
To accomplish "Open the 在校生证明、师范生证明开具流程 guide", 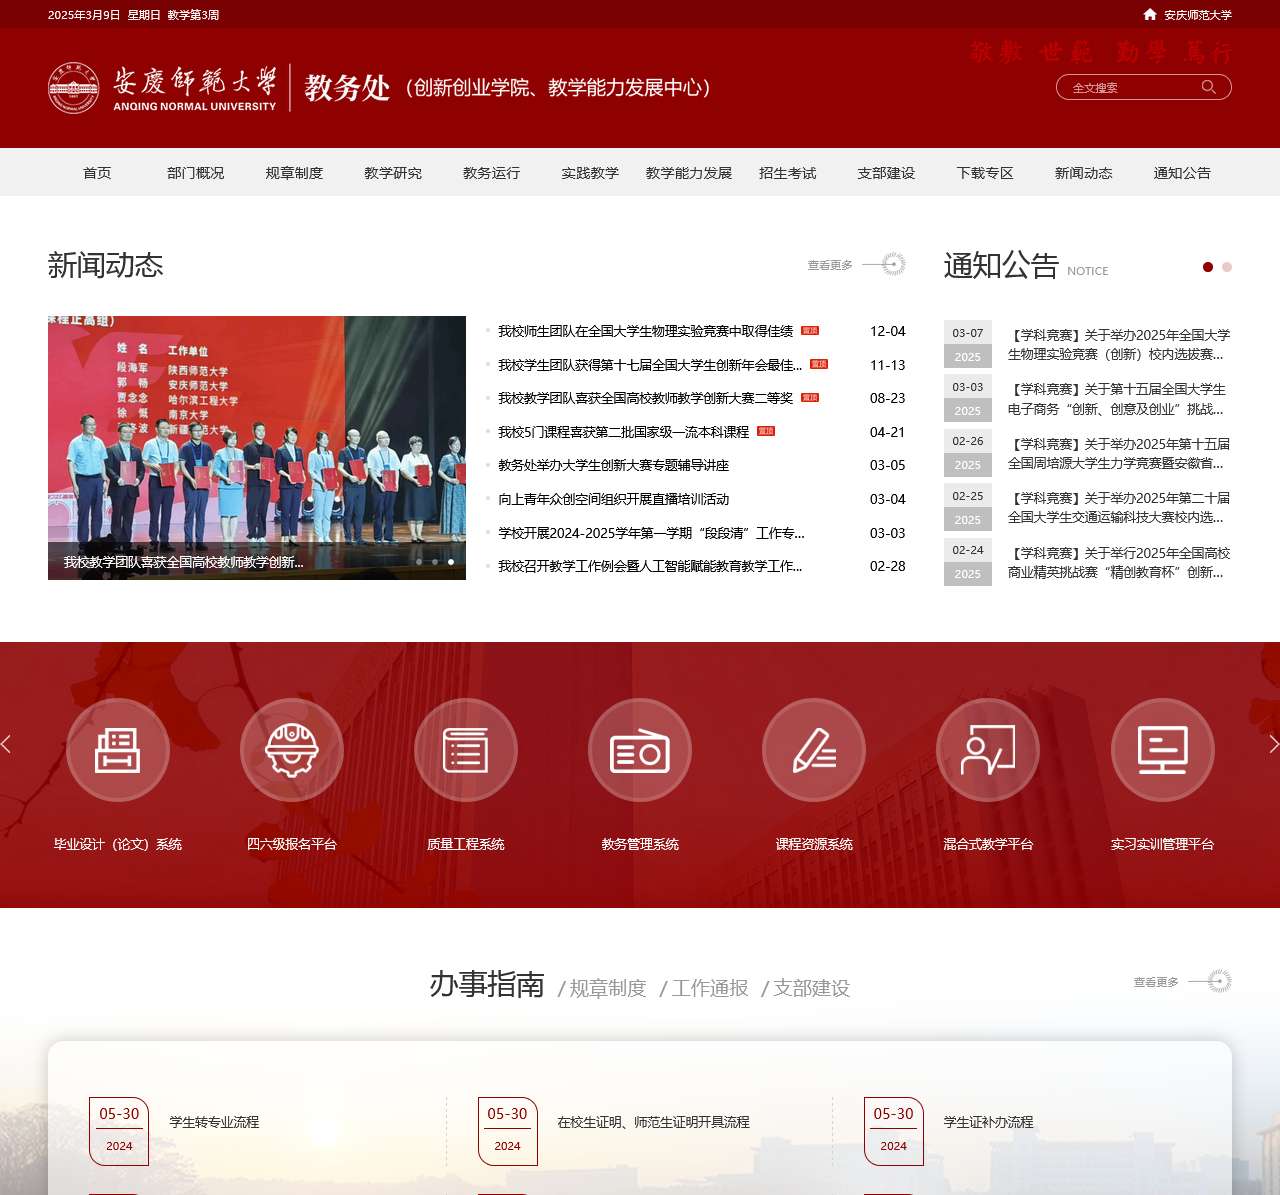I will tap(653, 1122).
